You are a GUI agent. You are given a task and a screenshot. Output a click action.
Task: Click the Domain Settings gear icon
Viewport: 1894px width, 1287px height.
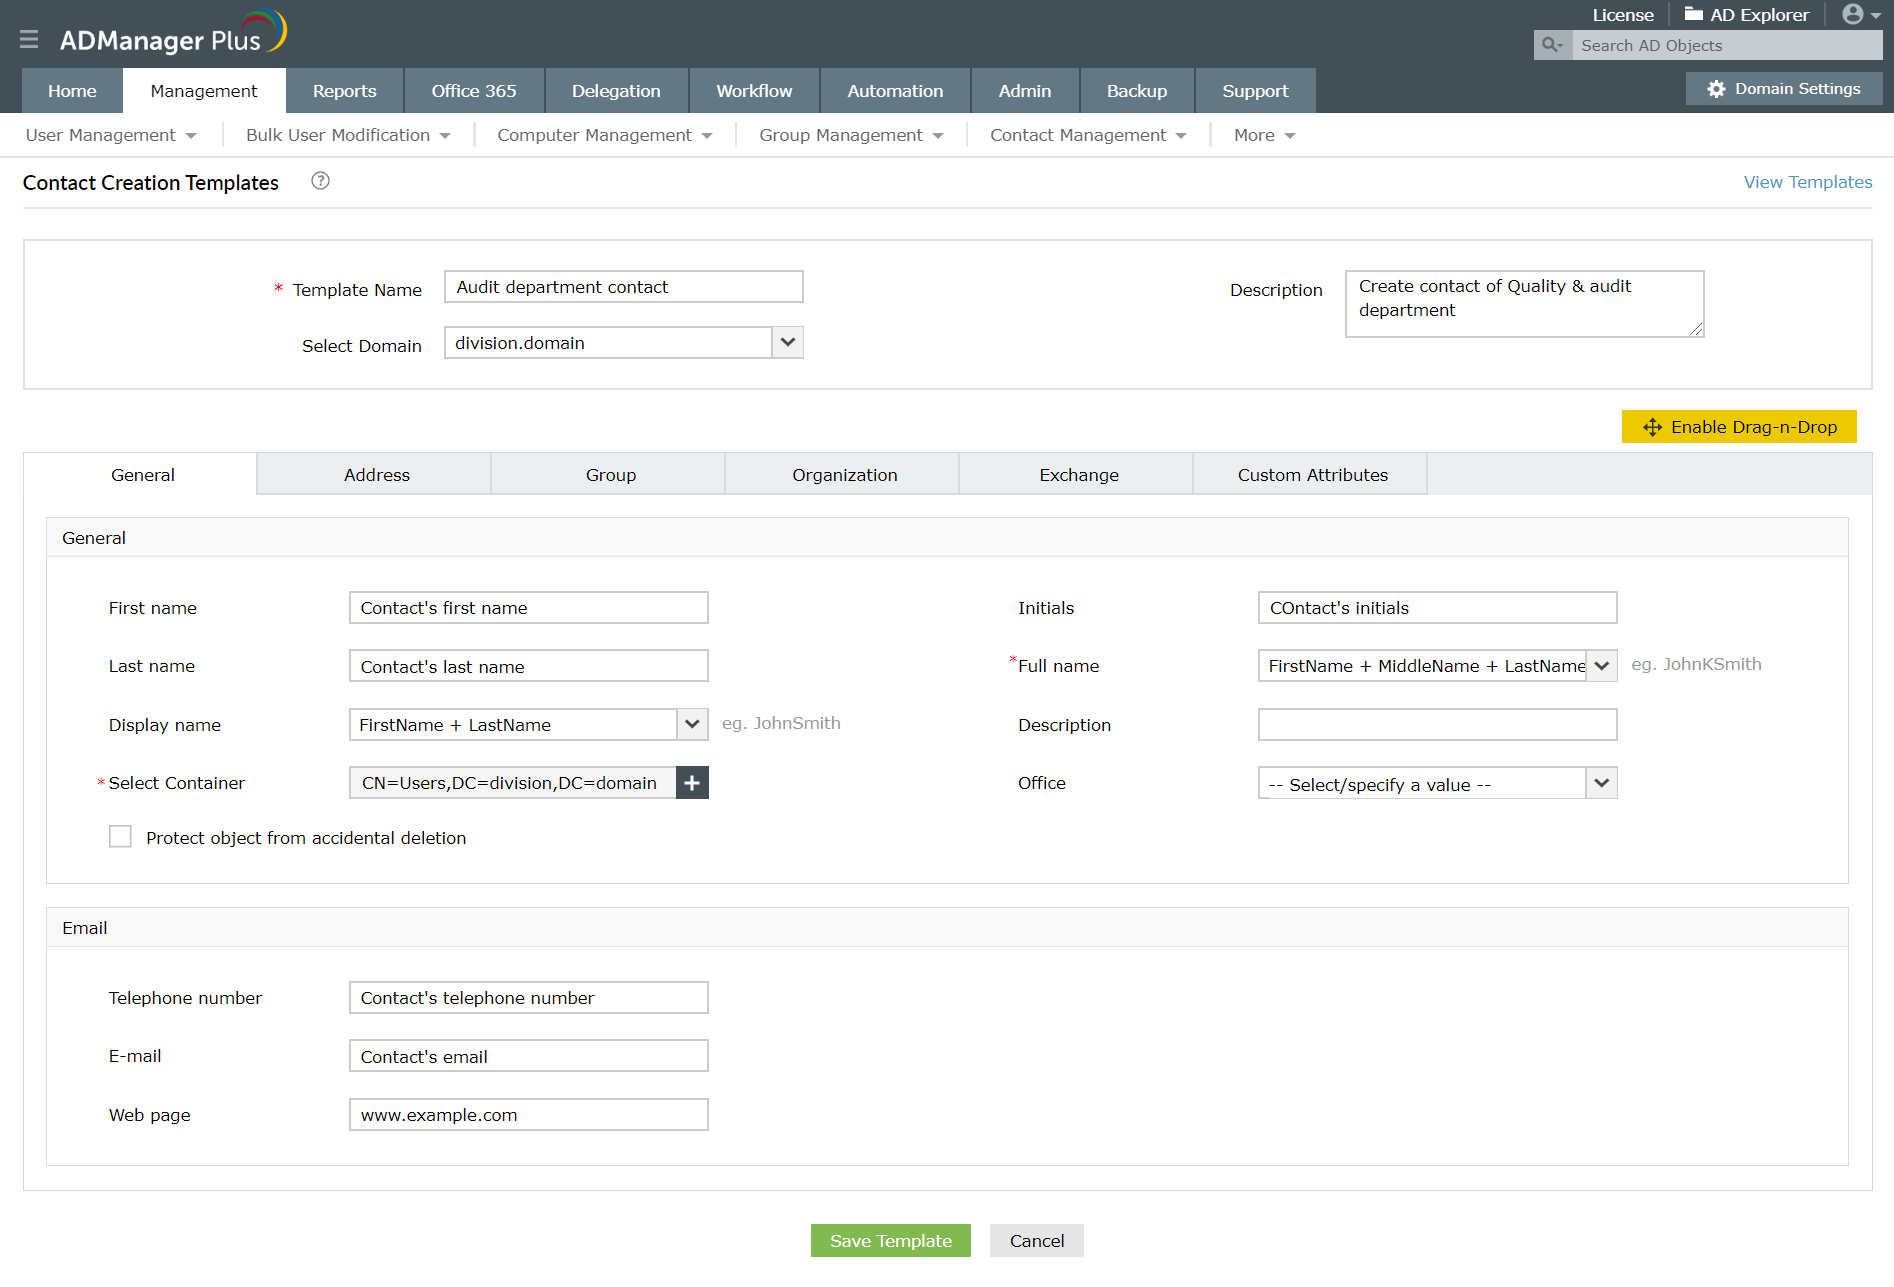pyautogui.click(x=1716, y=88)
